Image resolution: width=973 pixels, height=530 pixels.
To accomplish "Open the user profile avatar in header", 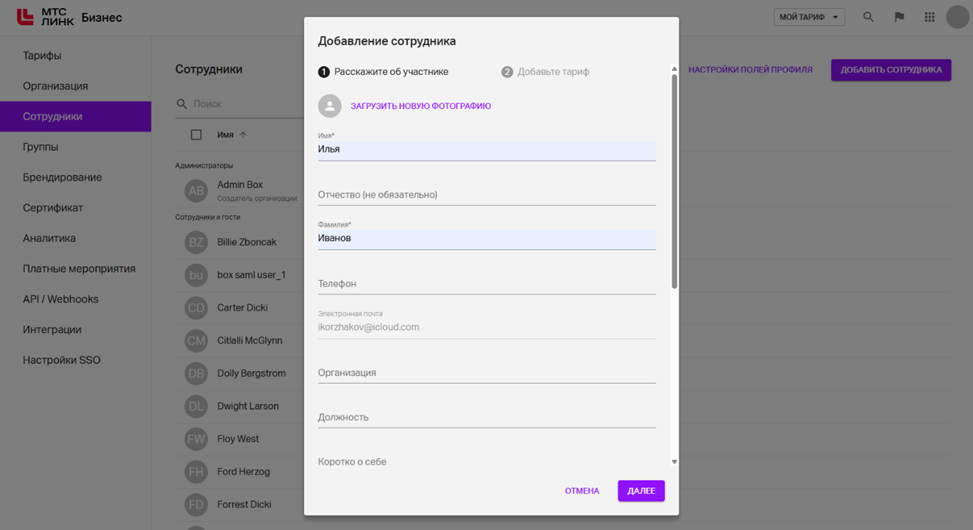I will (x=957, y=17).
